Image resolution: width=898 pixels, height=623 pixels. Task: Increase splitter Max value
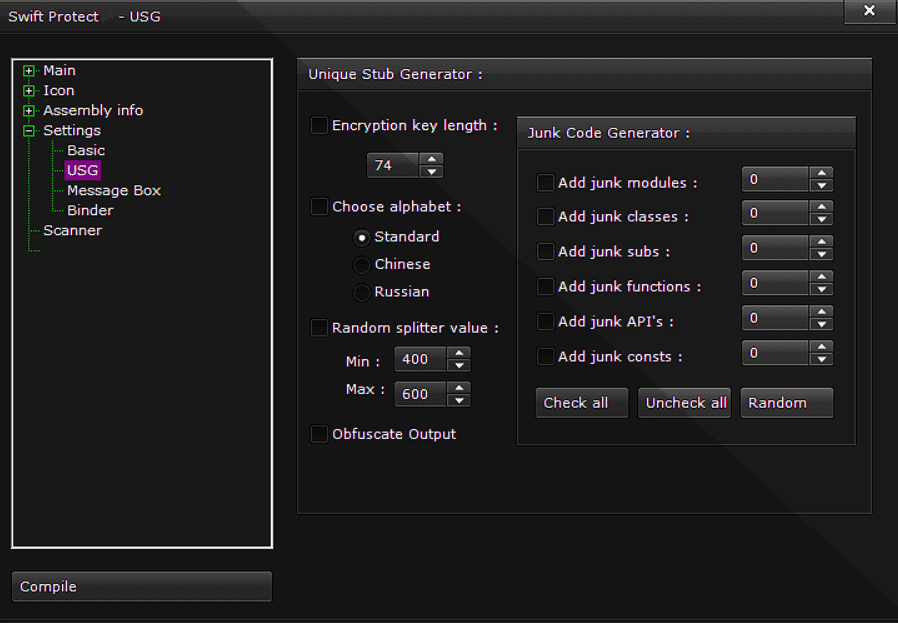[x=459, y=388]
